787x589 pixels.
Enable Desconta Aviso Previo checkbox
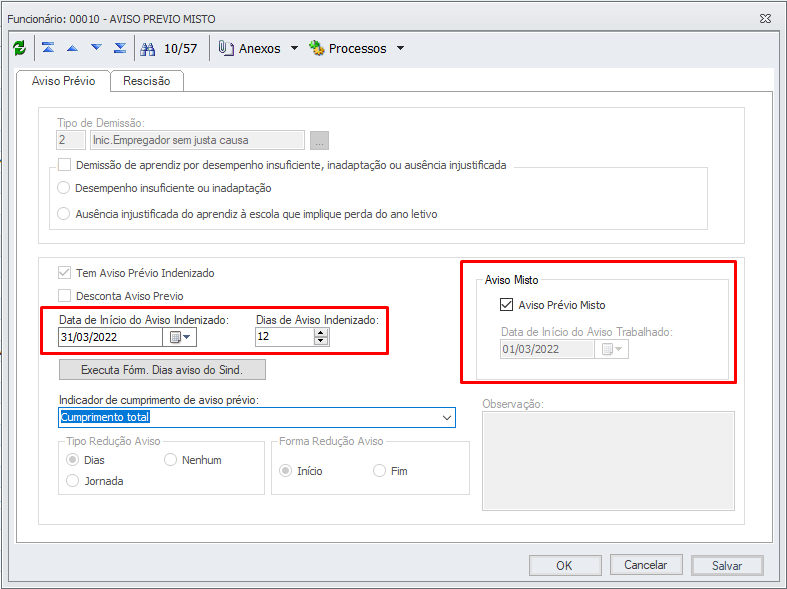click(64, 296)
